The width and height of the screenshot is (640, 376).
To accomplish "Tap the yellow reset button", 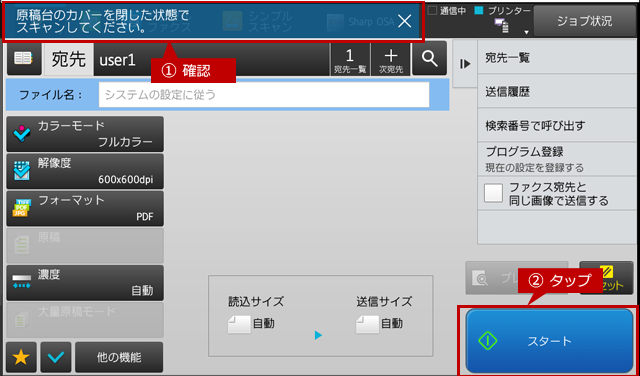I will [606, 278].
